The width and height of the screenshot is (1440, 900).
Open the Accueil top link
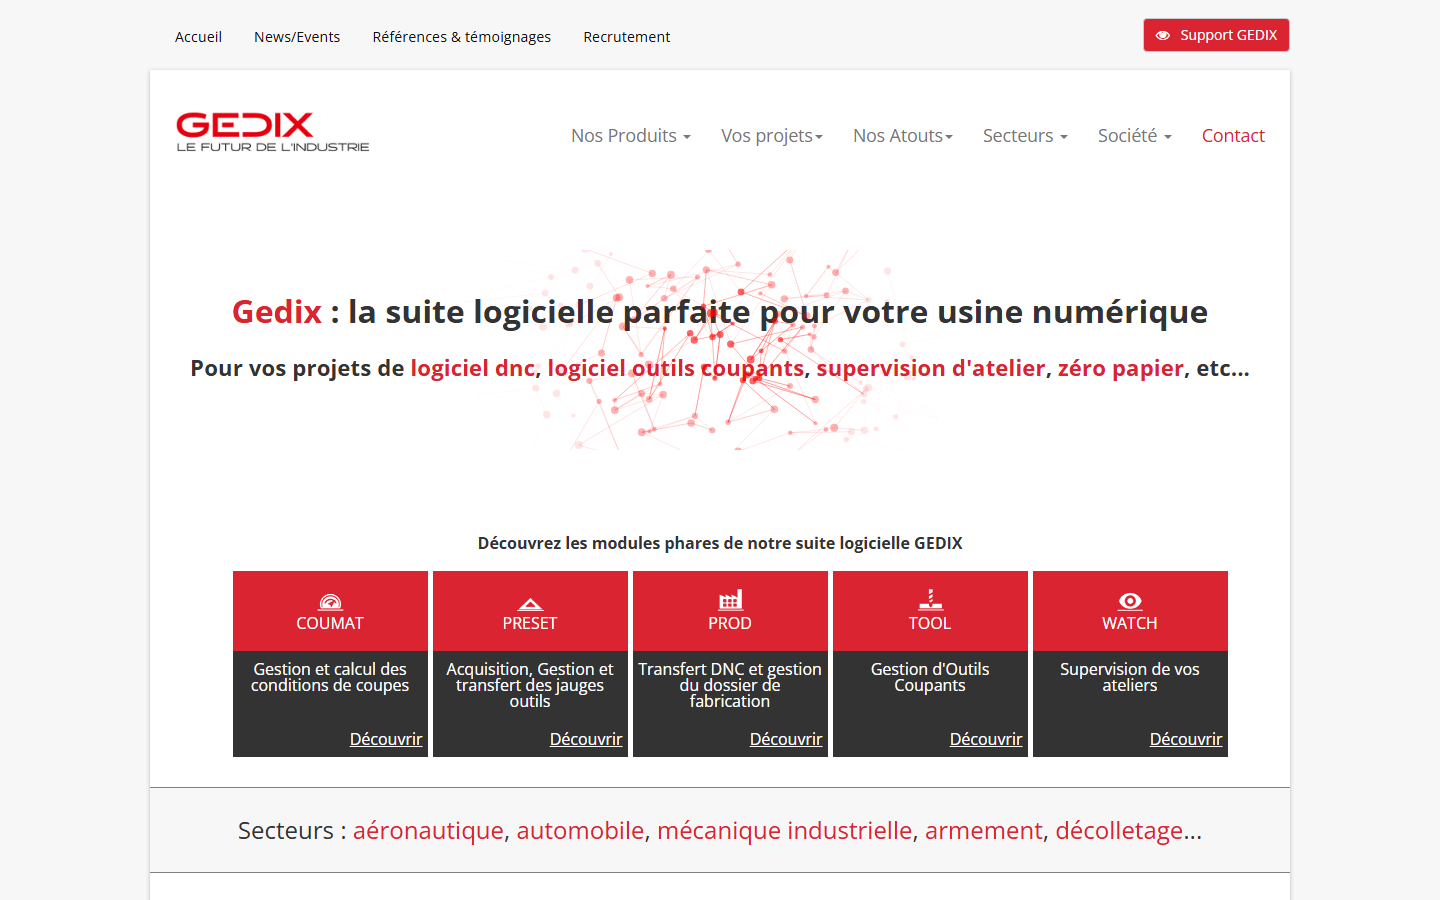coord(198,37)
